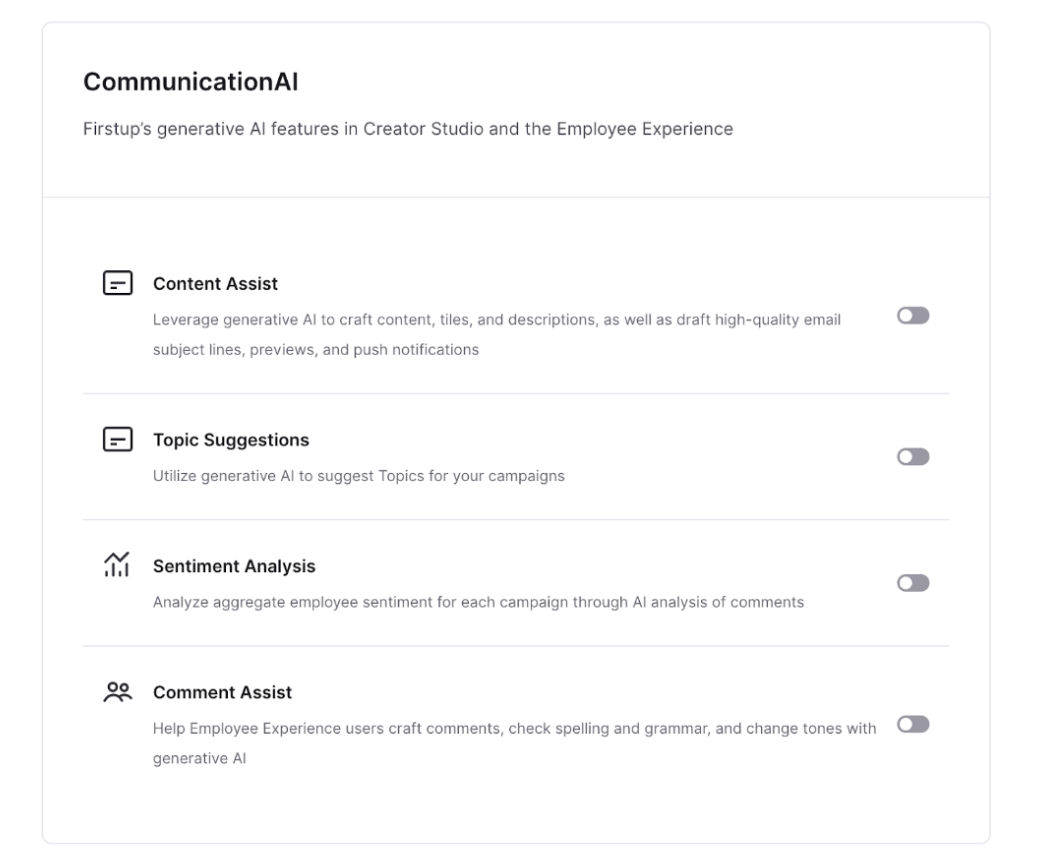Image resolution: width=1061 pixels, height=862 pixels.
Task: Select the Comment Assist heading
Action: coord(223,692)
